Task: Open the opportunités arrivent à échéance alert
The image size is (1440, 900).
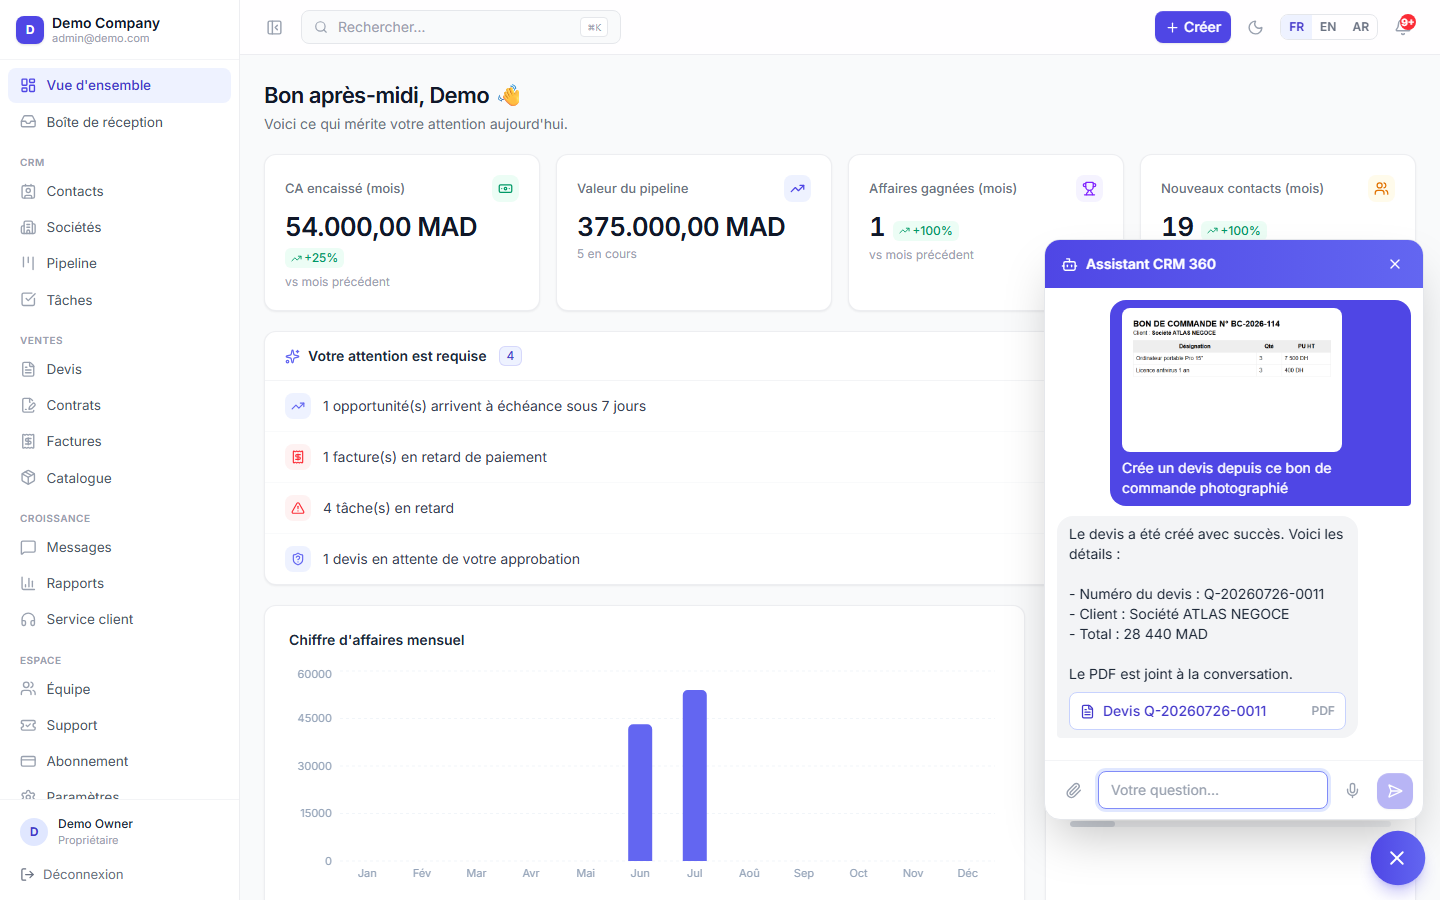Action: coord(655,406)
